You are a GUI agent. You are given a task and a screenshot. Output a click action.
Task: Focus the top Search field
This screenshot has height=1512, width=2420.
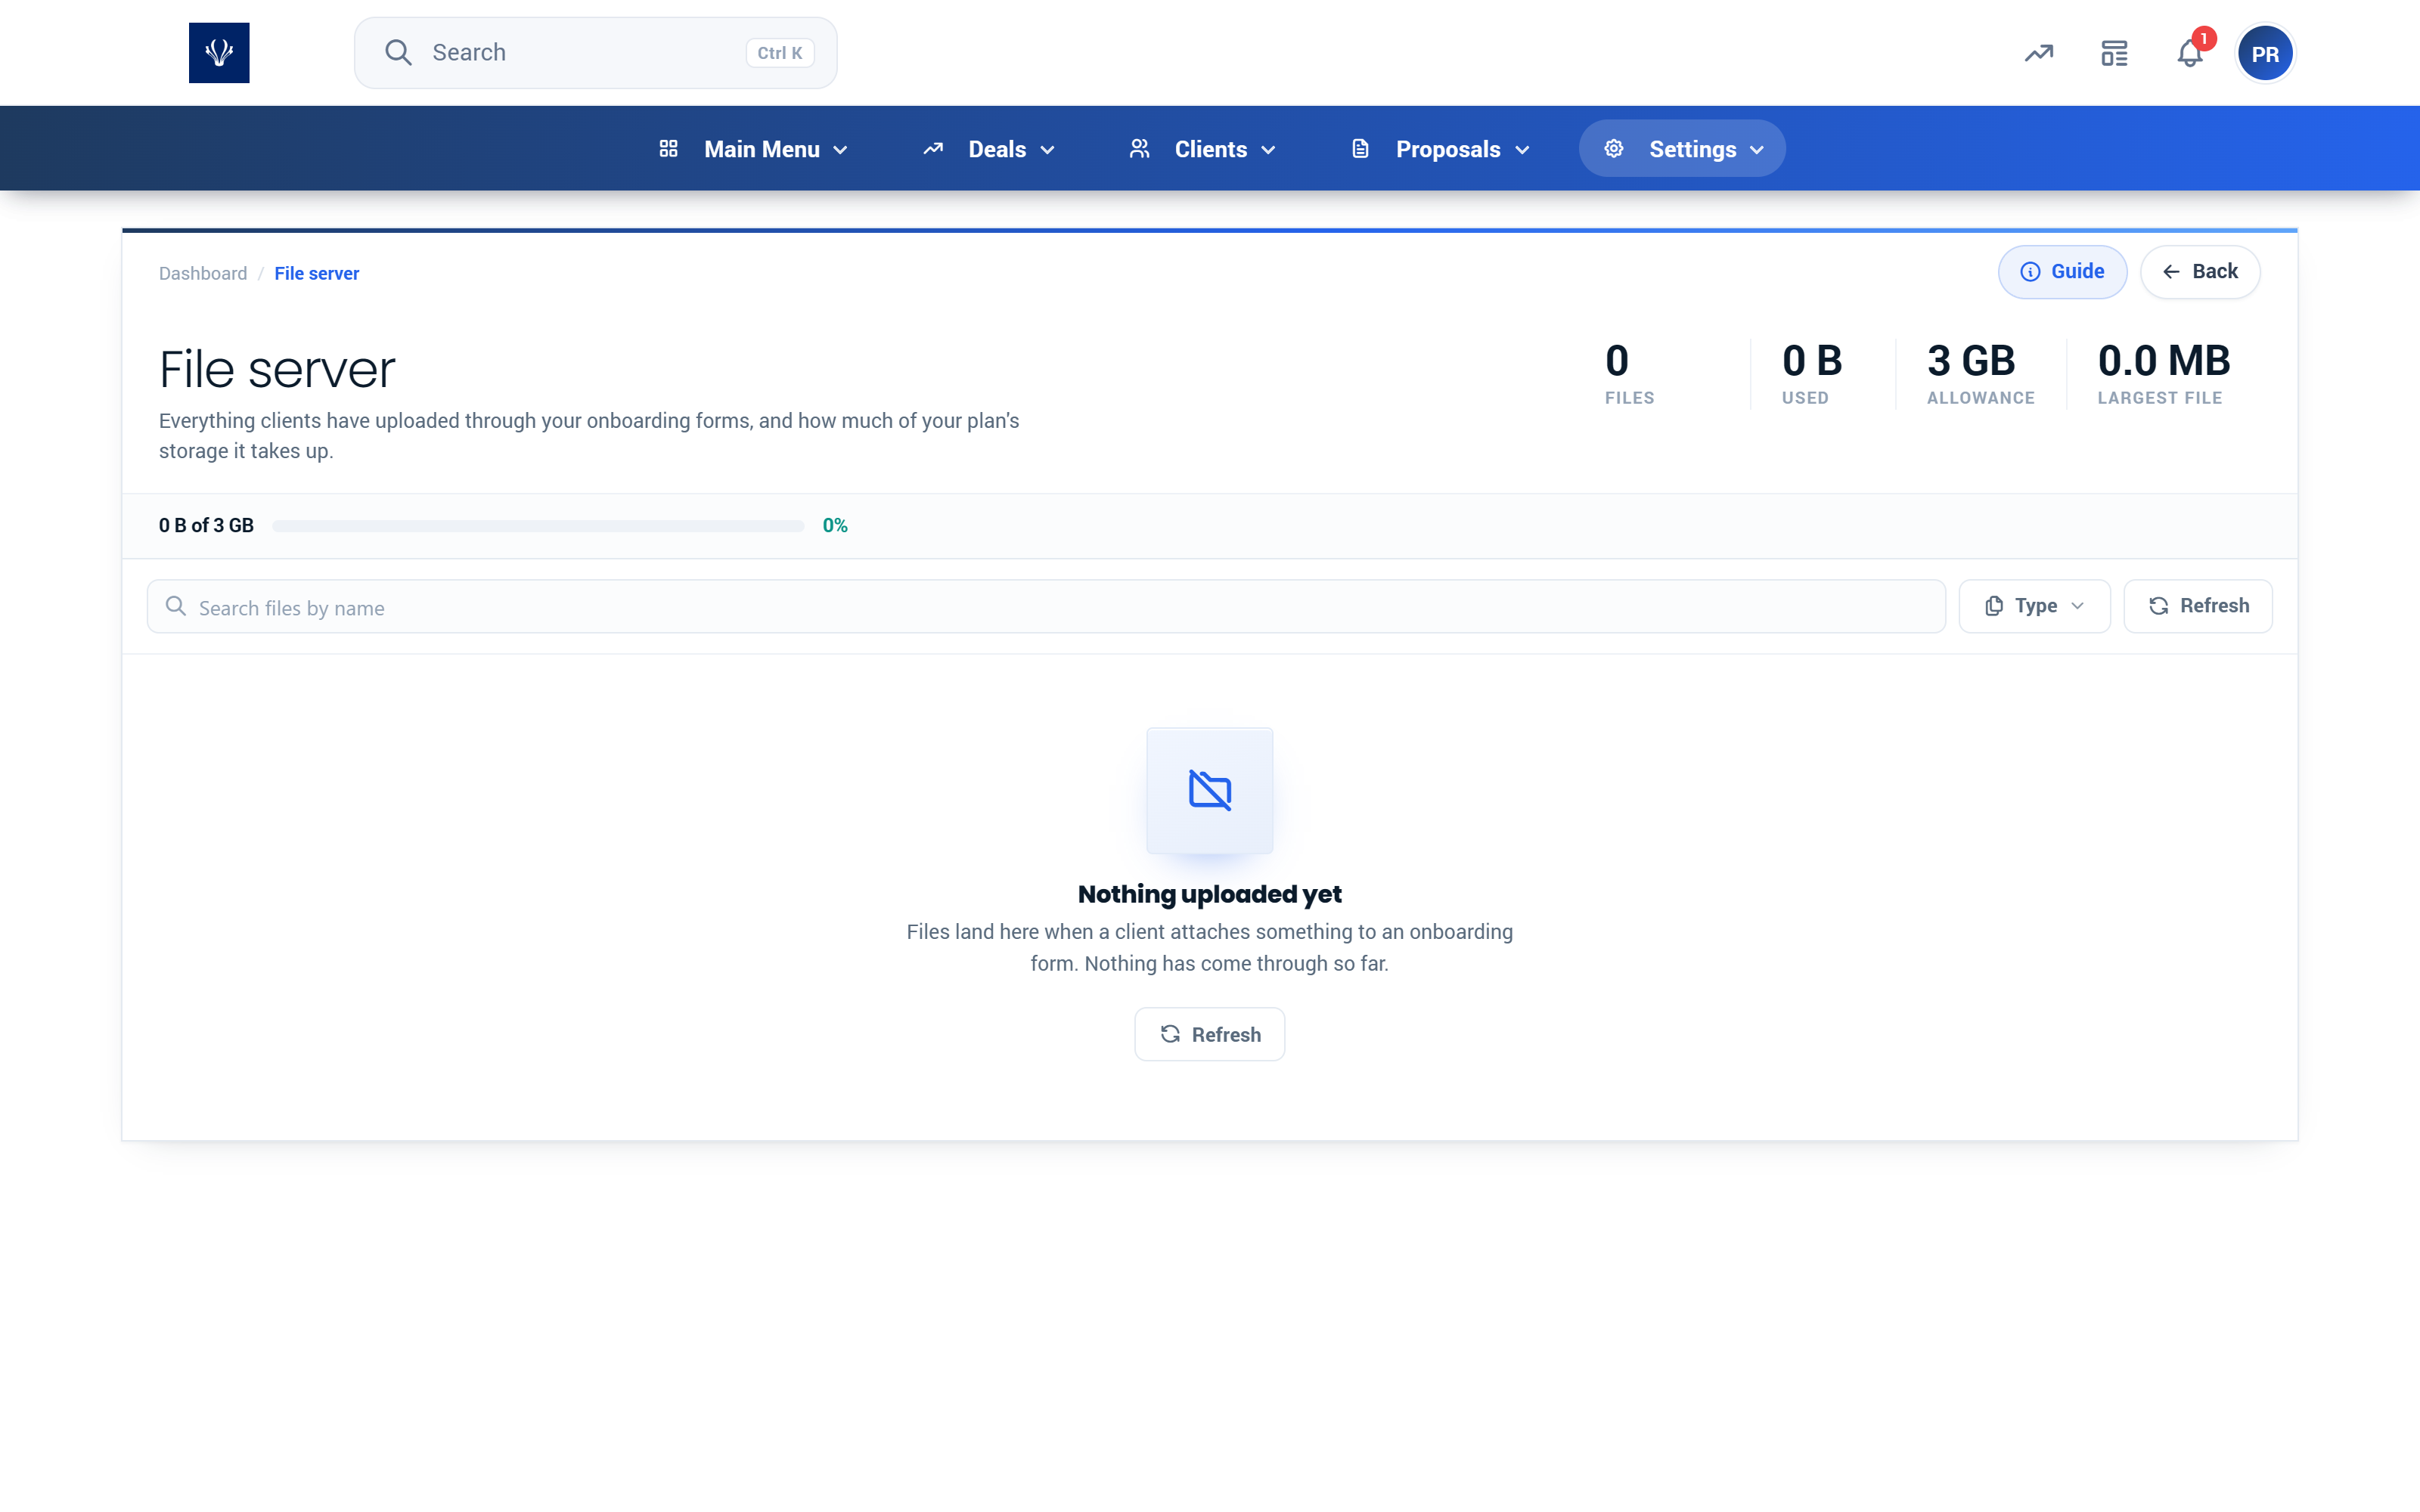(596, 53)
